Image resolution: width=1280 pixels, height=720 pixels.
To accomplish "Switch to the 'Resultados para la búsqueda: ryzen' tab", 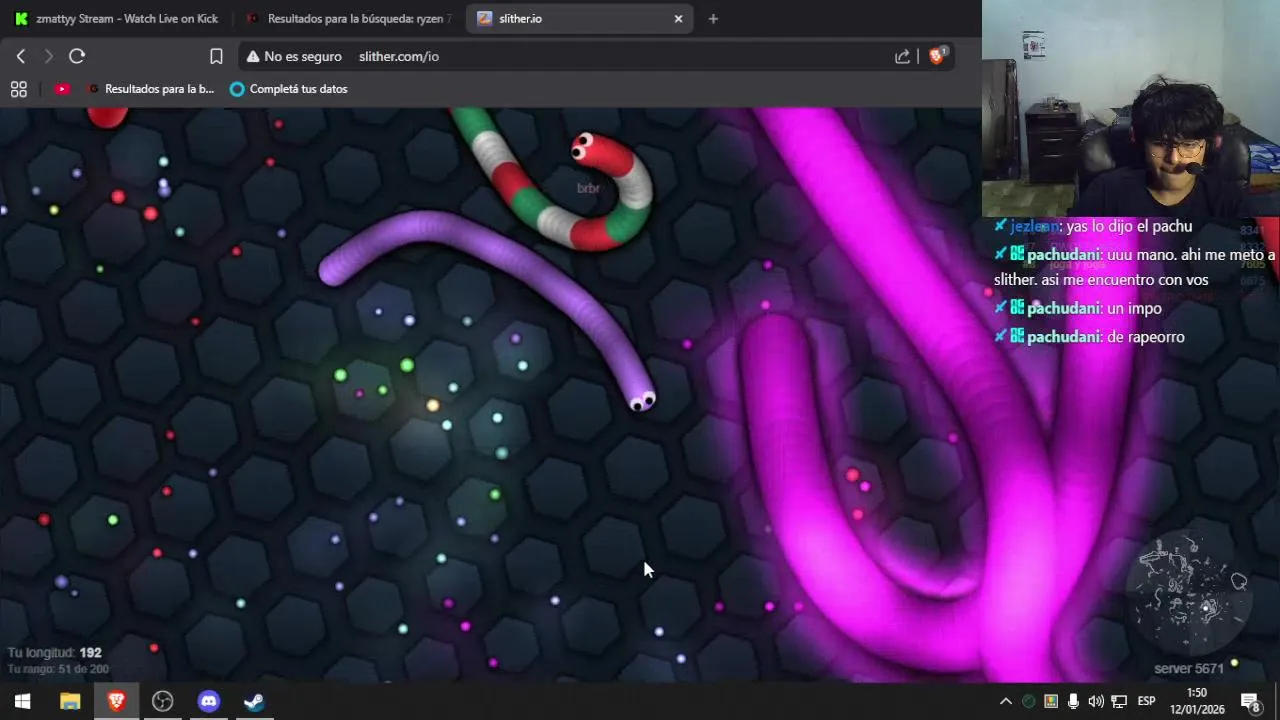I will [349, 18].
